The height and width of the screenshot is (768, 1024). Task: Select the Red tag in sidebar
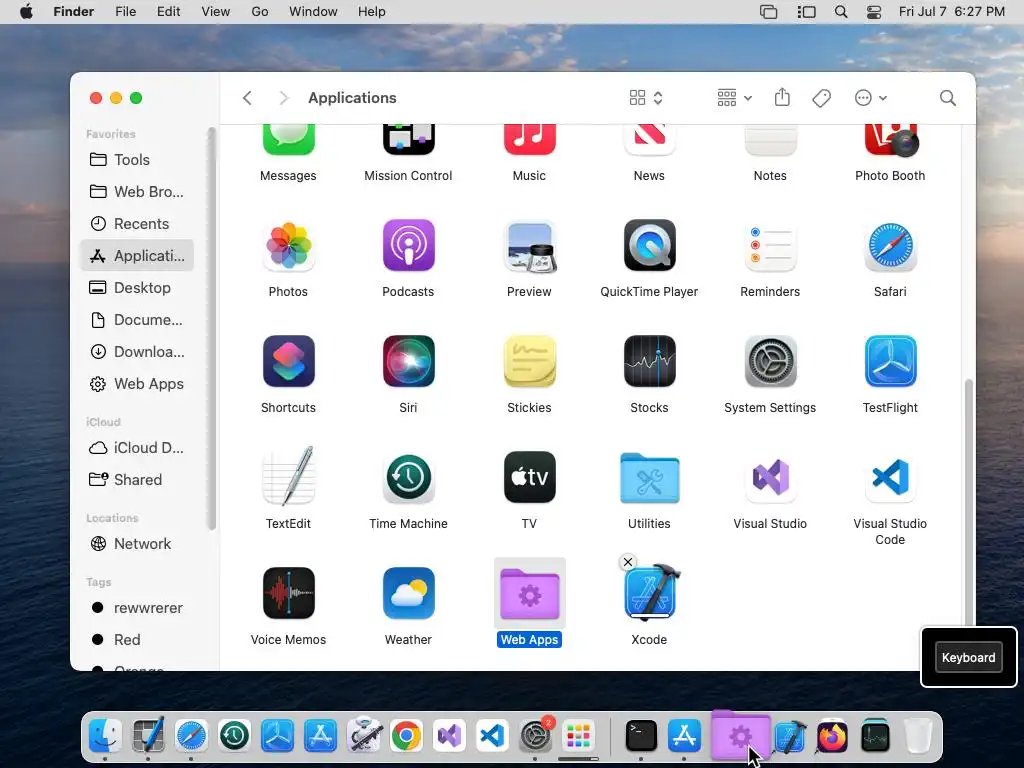coord(137,639)
